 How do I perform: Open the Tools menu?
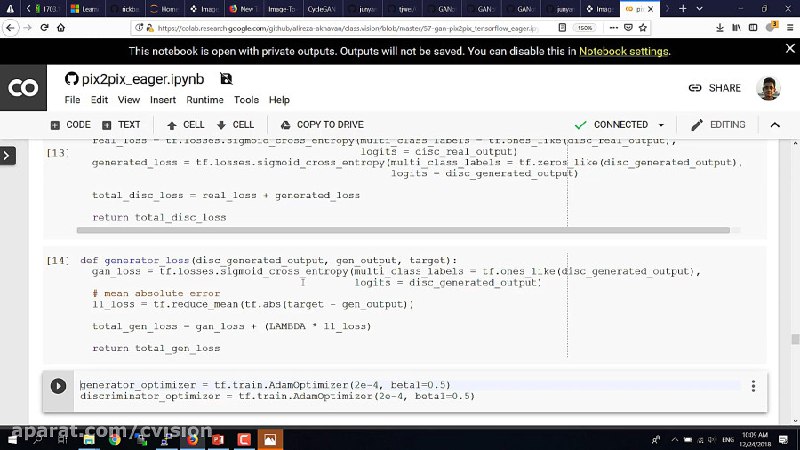(x=246, y=100)
